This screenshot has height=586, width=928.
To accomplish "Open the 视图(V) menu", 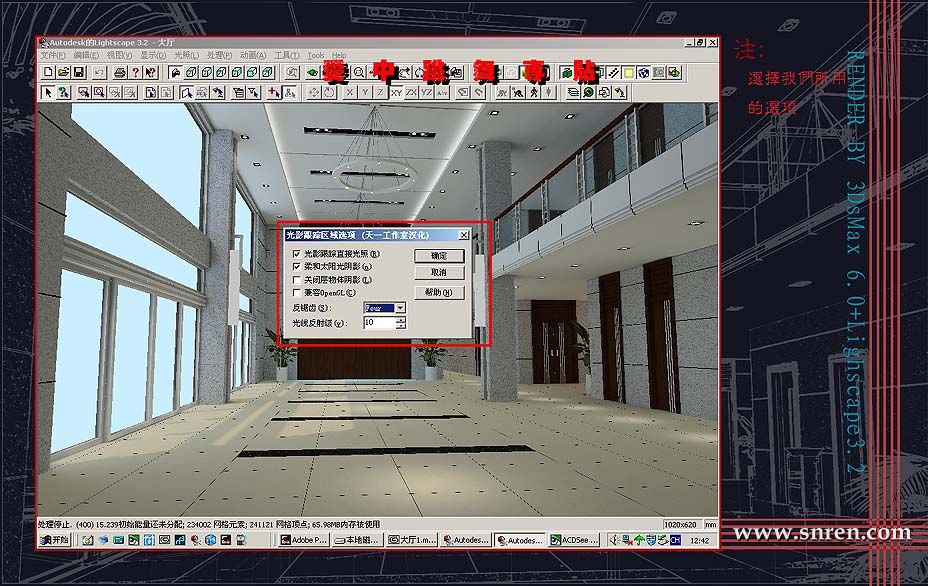I will pyautogui.click(x=120, y=55).
